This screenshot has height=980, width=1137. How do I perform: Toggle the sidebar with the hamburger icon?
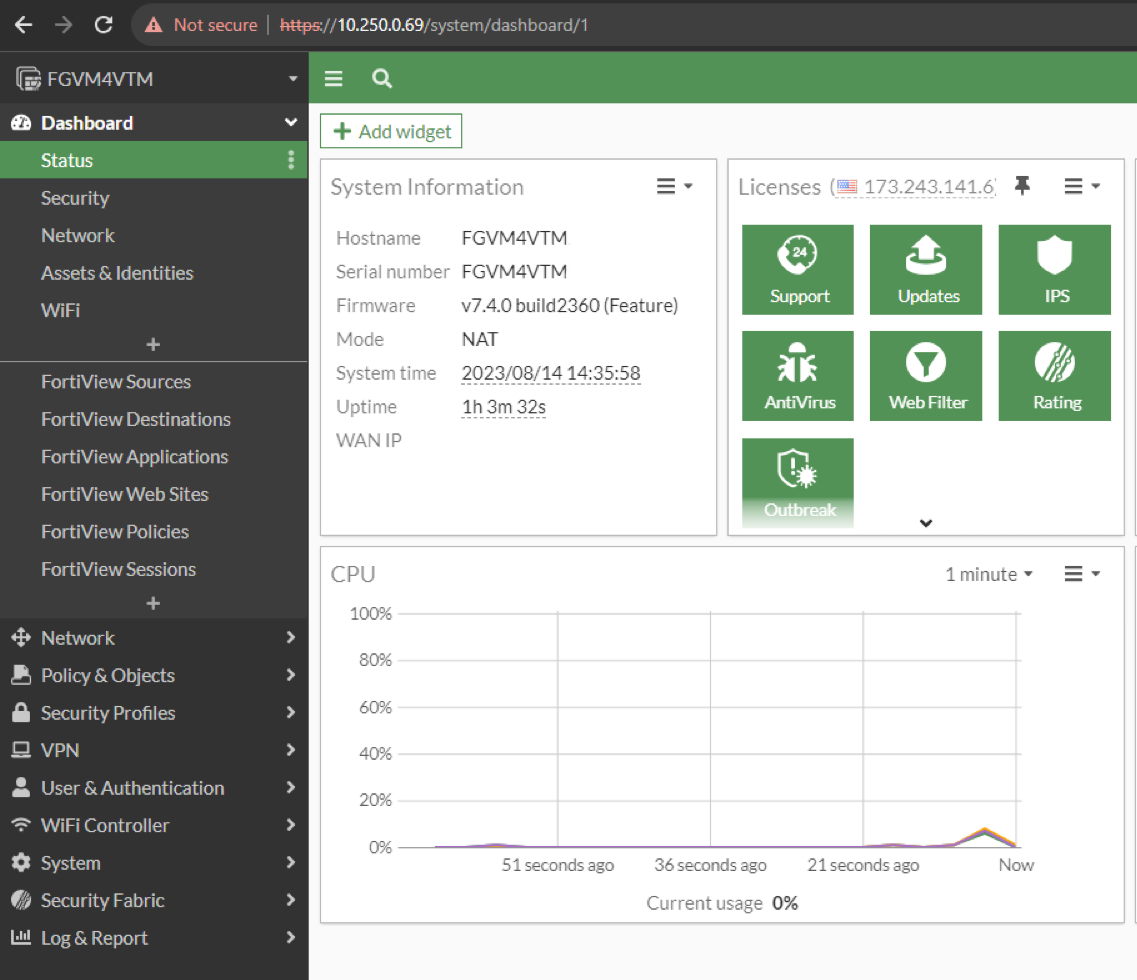333,77
